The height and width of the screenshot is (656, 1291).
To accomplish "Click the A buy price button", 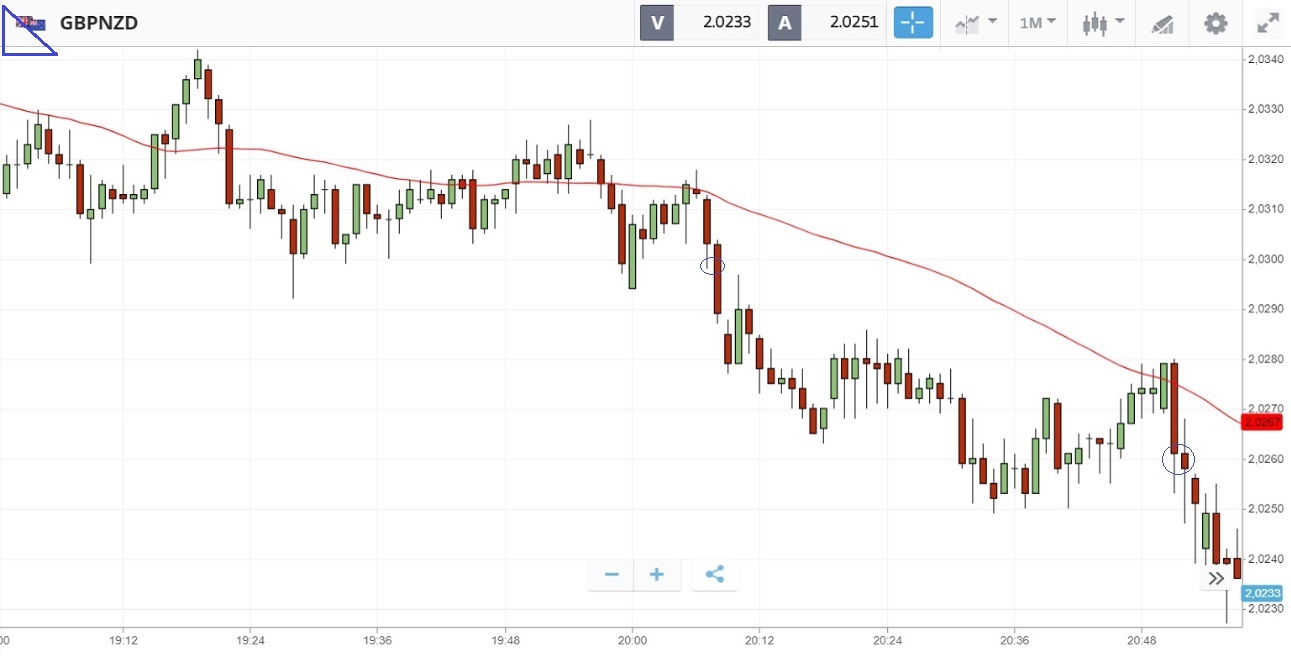I will [x=785, y=22].
